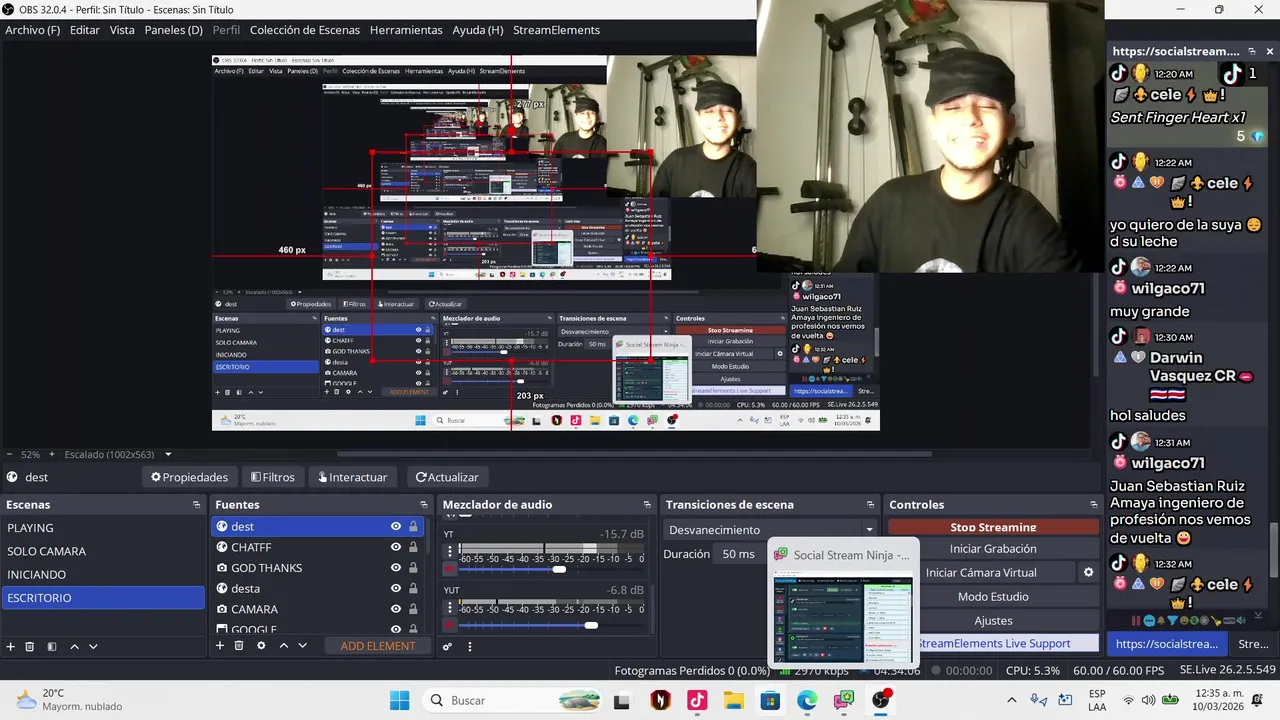
Task: Hide the GOD THANKS source
Action: point(396,568)
